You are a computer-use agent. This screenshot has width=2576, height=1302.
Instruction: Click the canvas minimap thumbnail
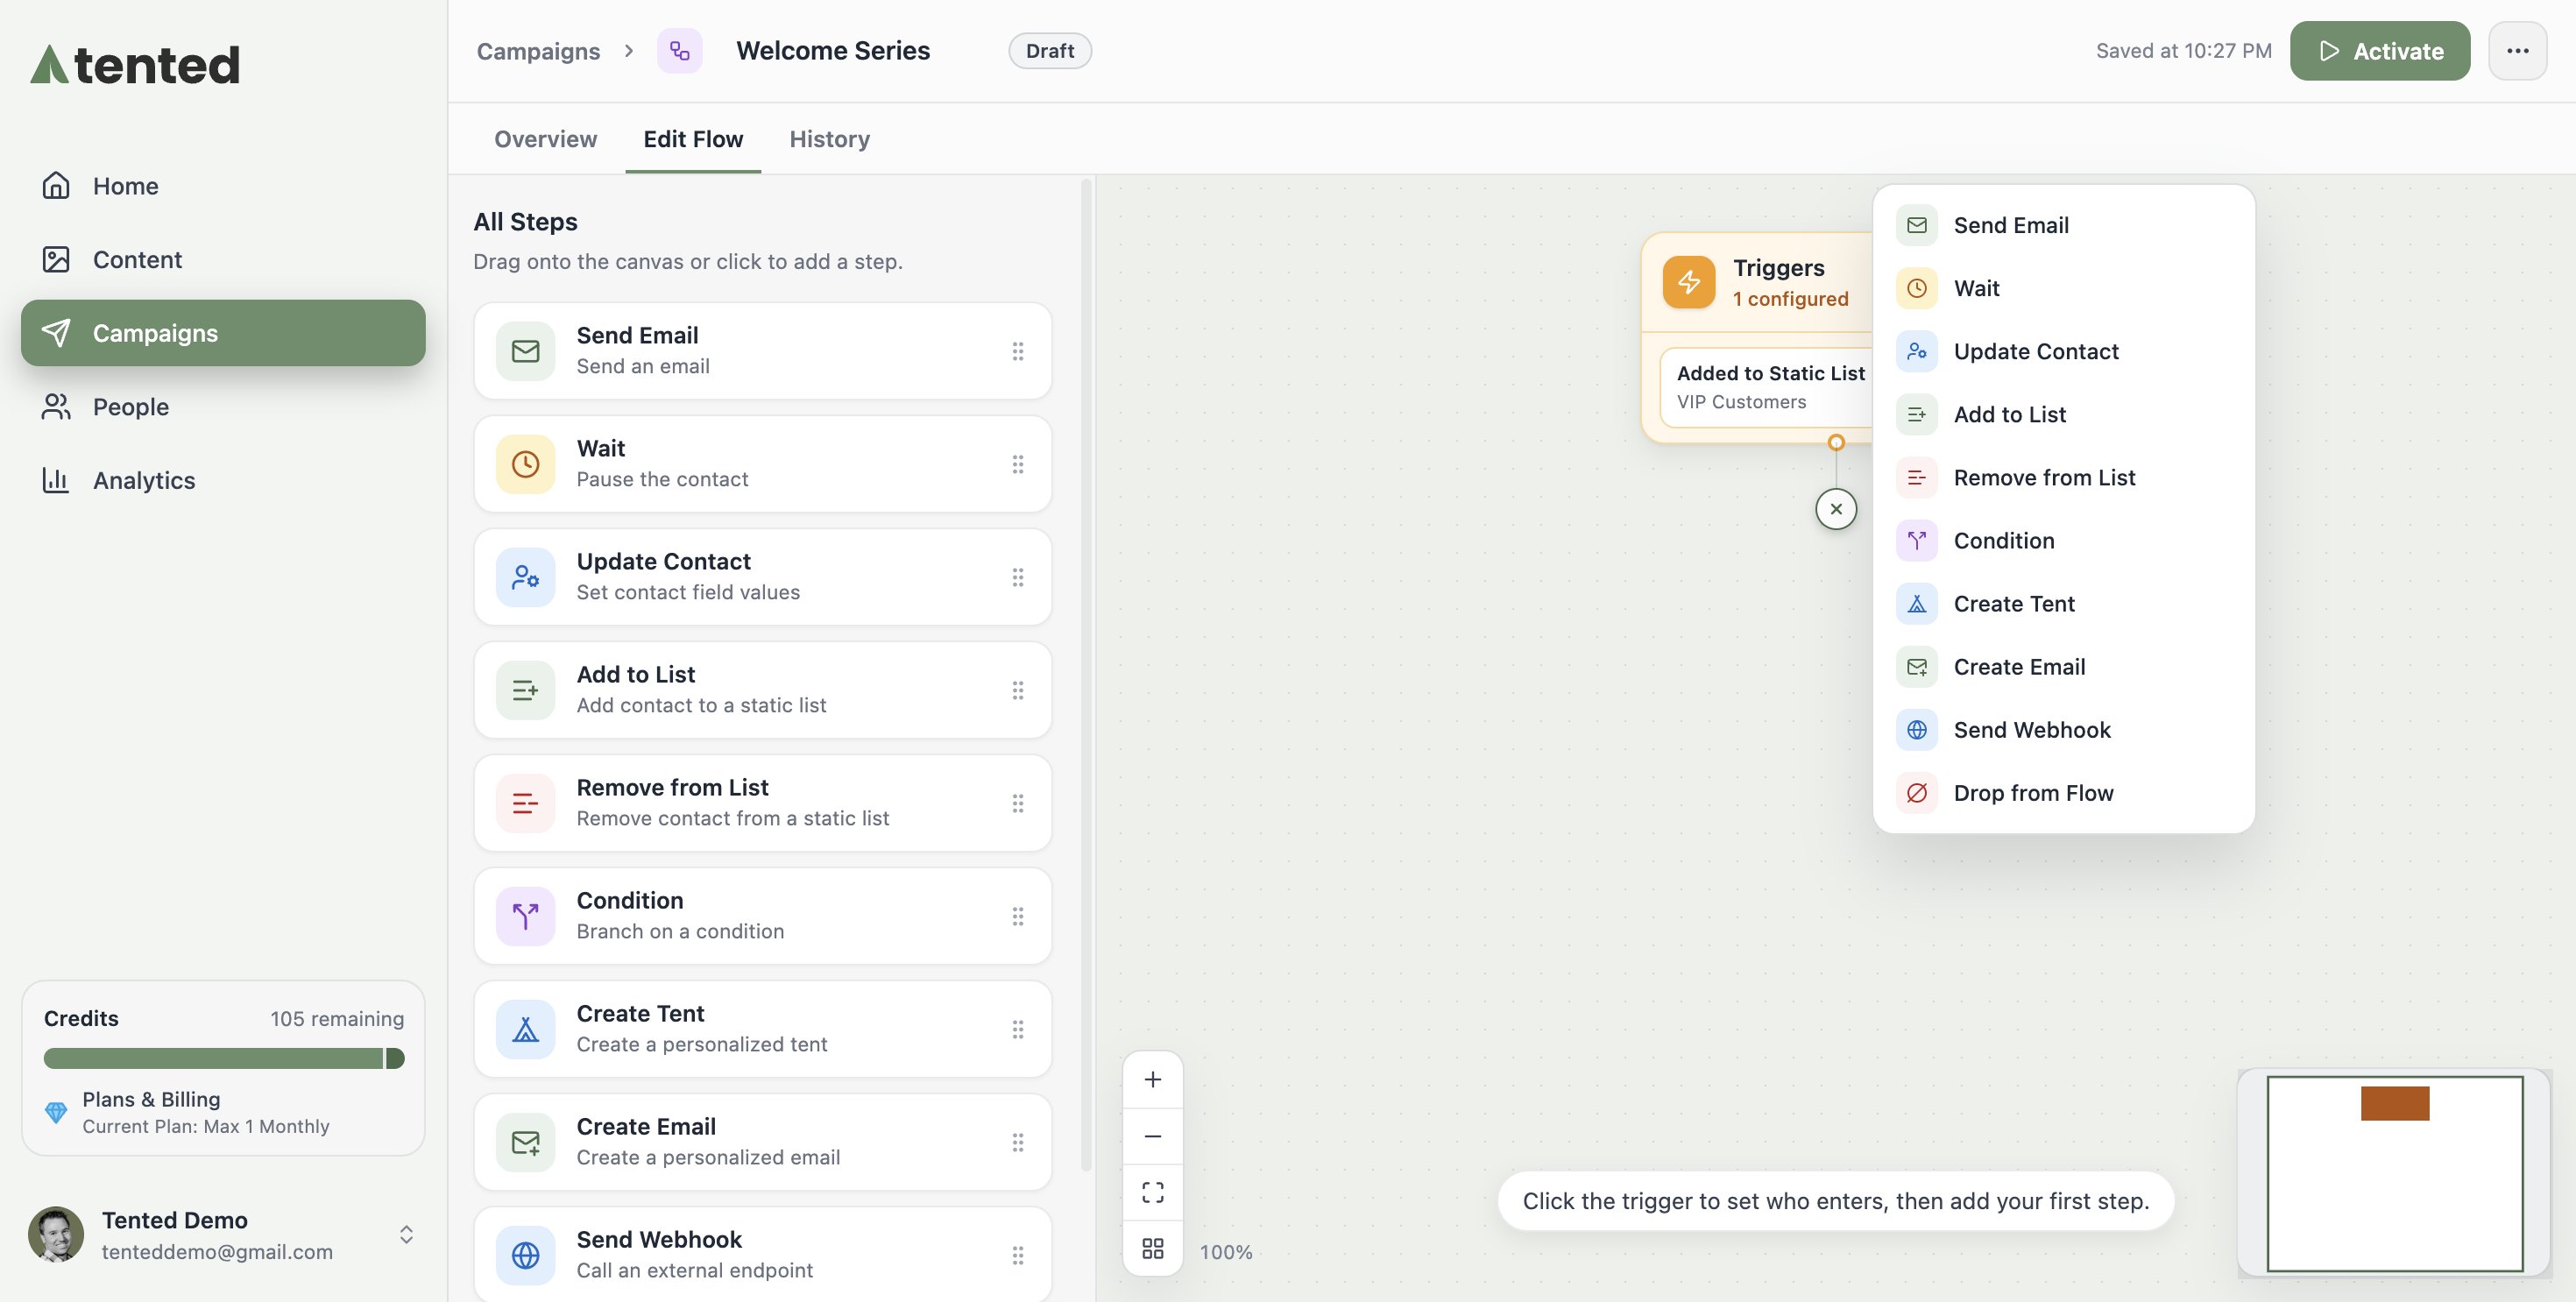click(2394, 1174)
